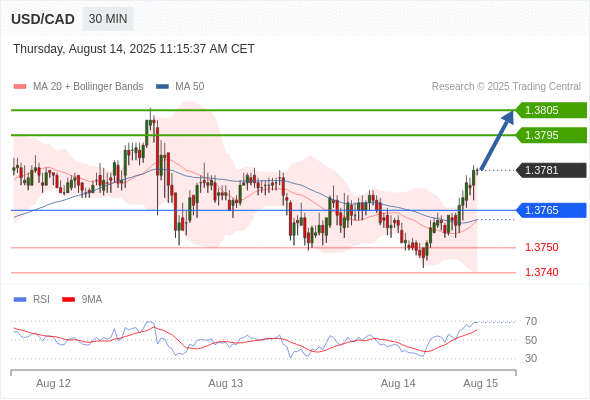
Task: Click the RSI 70 level label
Action: click(x=531, y=321)
